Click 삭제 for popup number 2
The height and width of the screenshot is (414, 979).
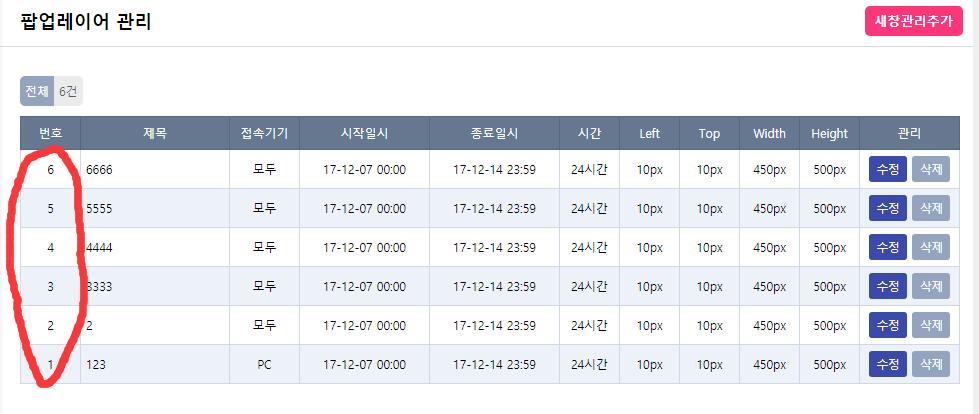(x=930, y=325)
